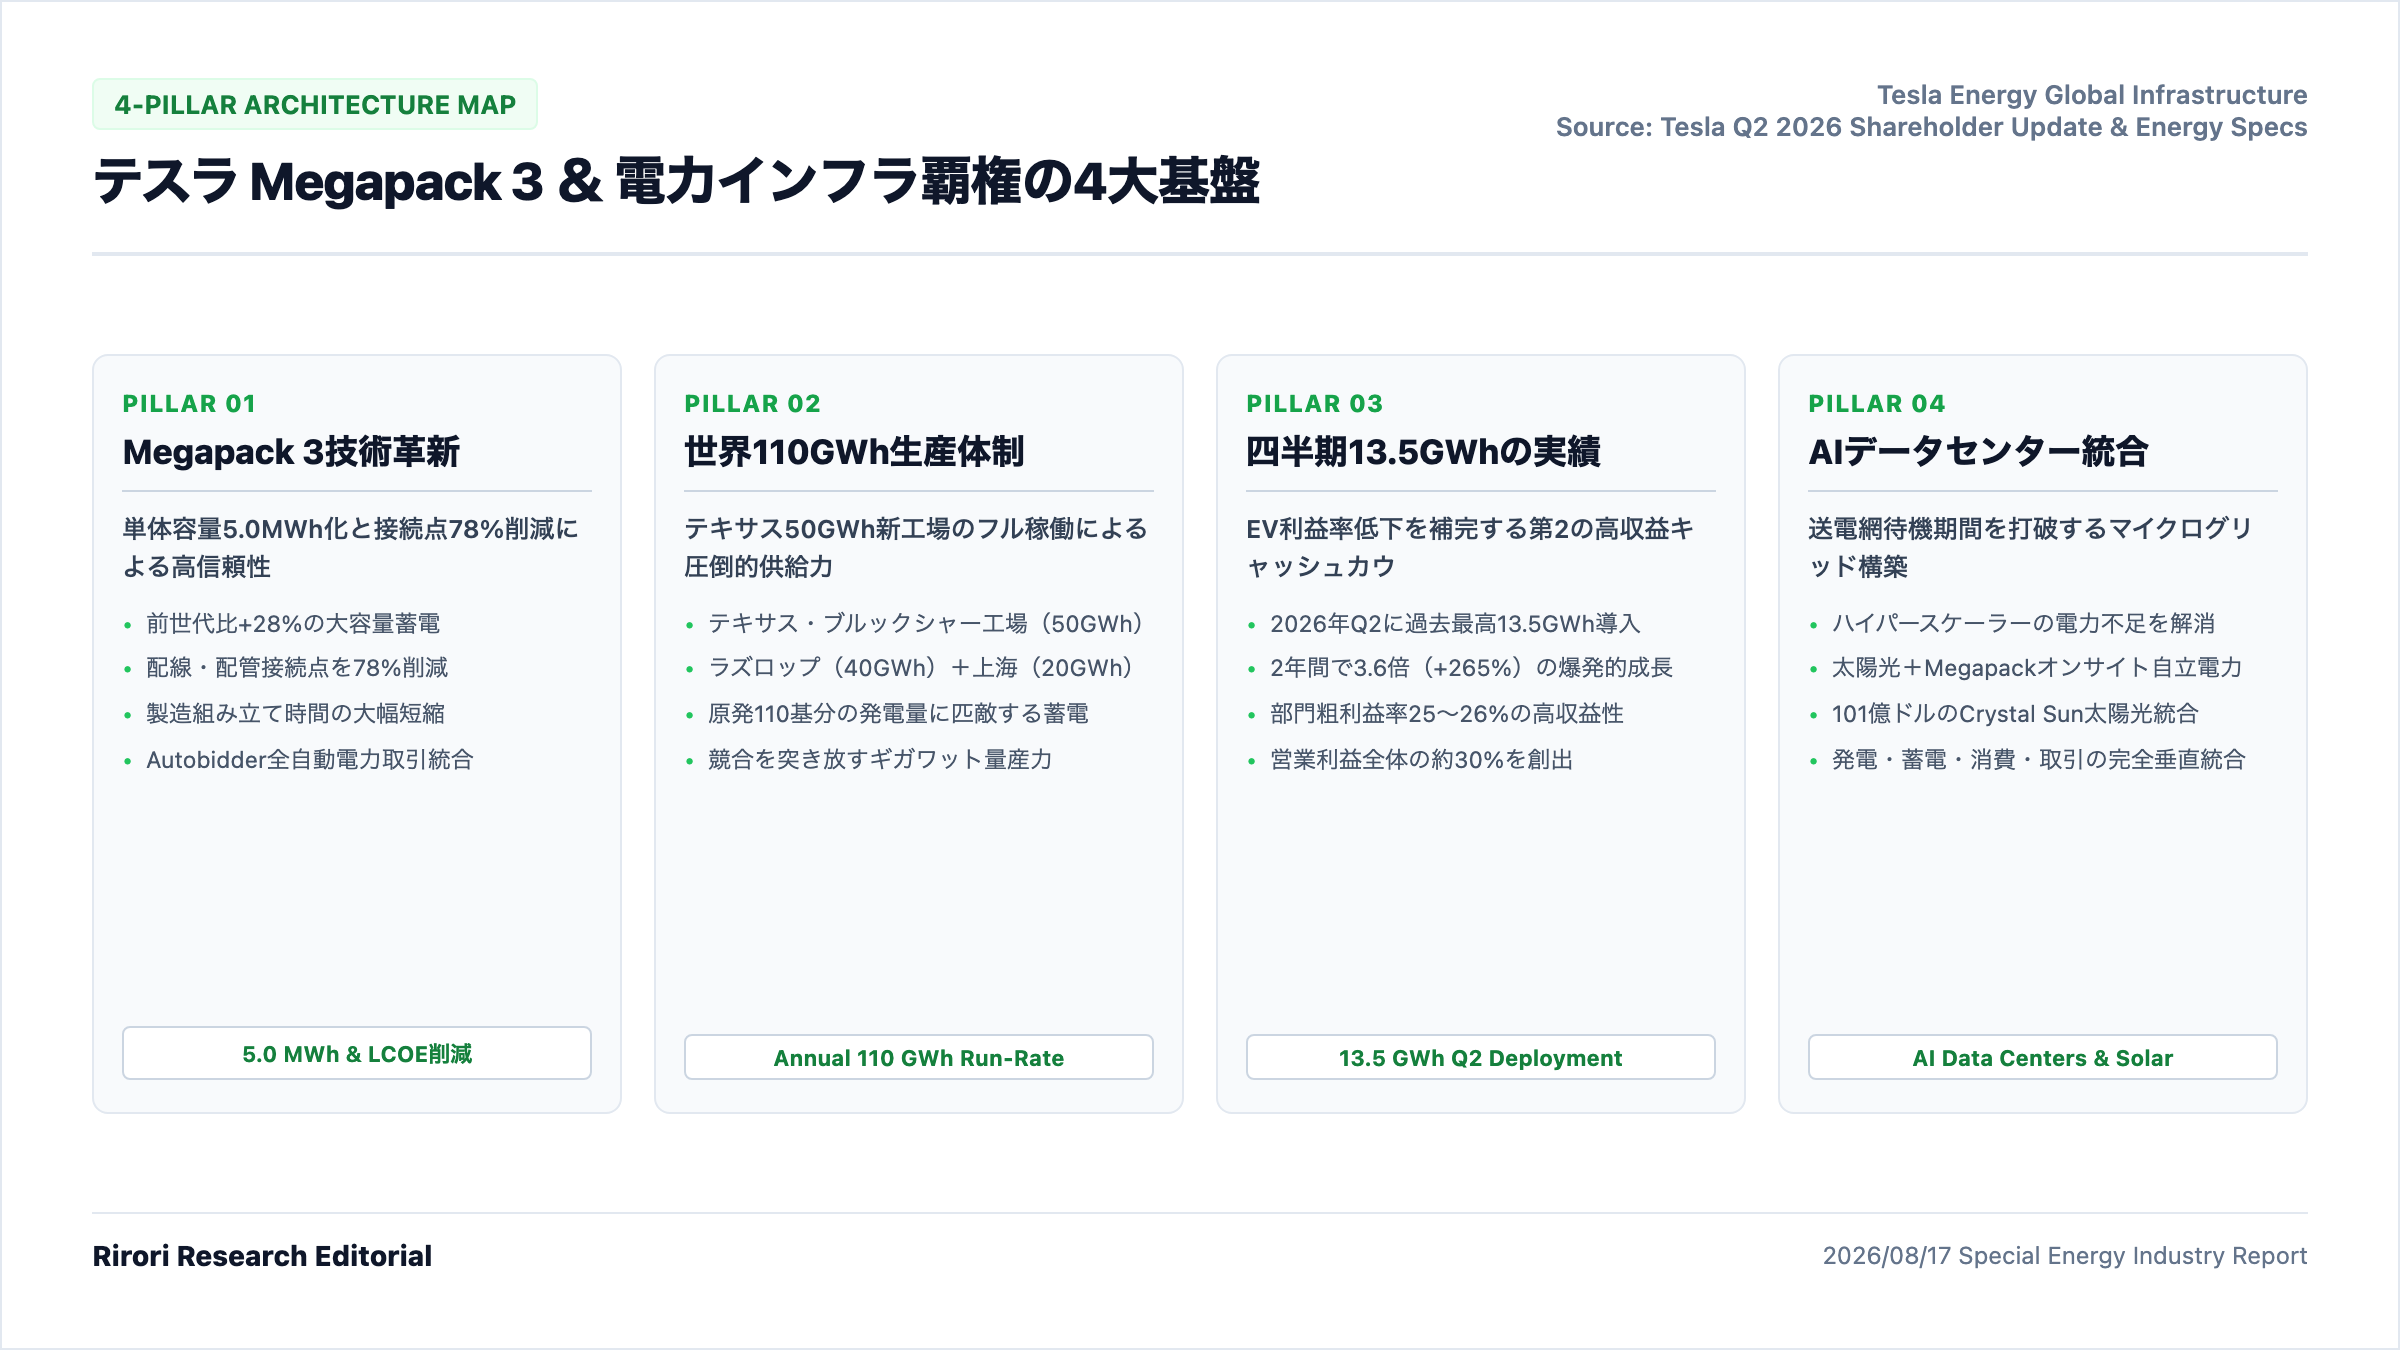Viewport: 2400px width, 1350px height.
Task: Click the bullet 配線・配管接続点を78%削減
Action: coord(297,668)
